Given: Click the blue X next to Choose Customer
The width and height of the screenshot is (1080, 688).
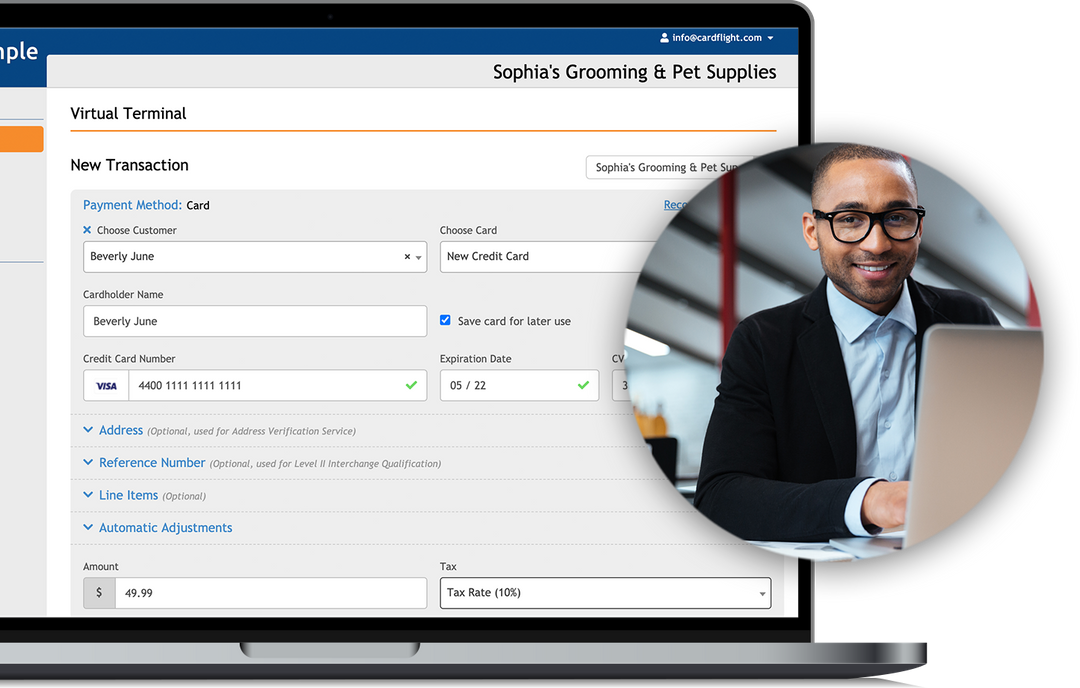Looking at the screenshot, I should pyautogui.click(x=87, y=230).
